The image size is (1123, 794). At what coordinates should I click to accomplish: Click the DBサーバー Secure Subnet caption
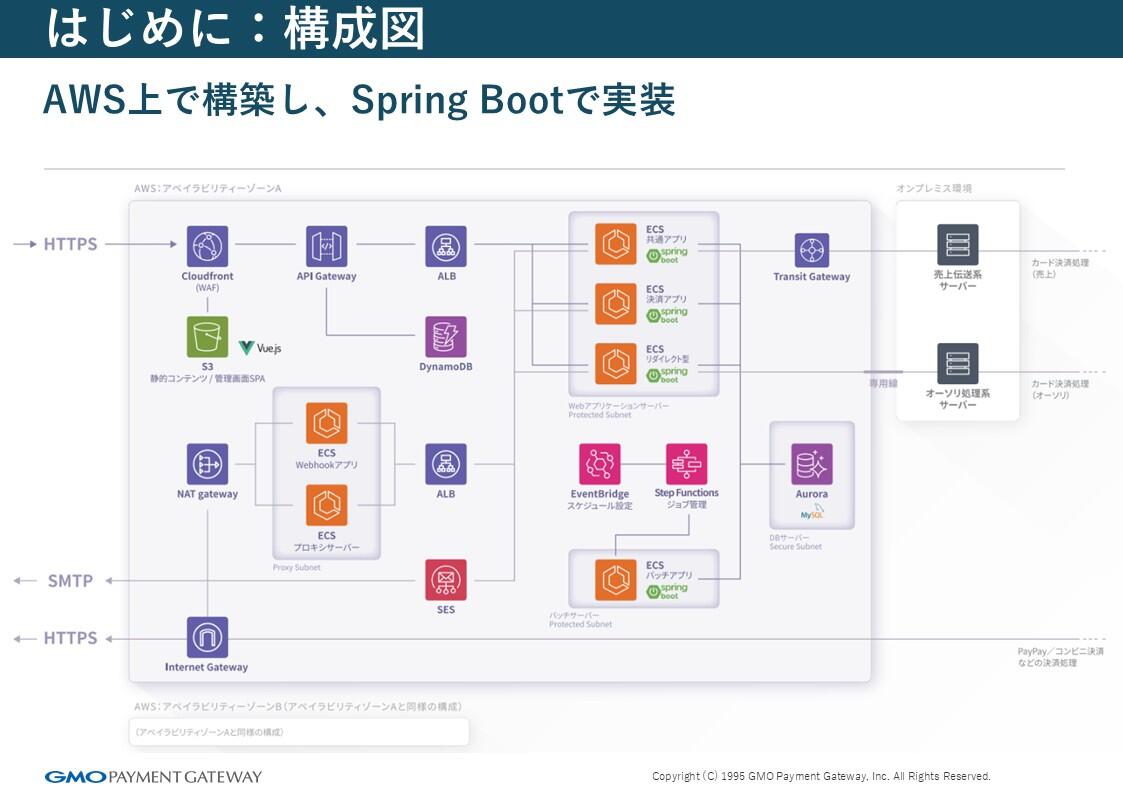click(x=796, y=542)
